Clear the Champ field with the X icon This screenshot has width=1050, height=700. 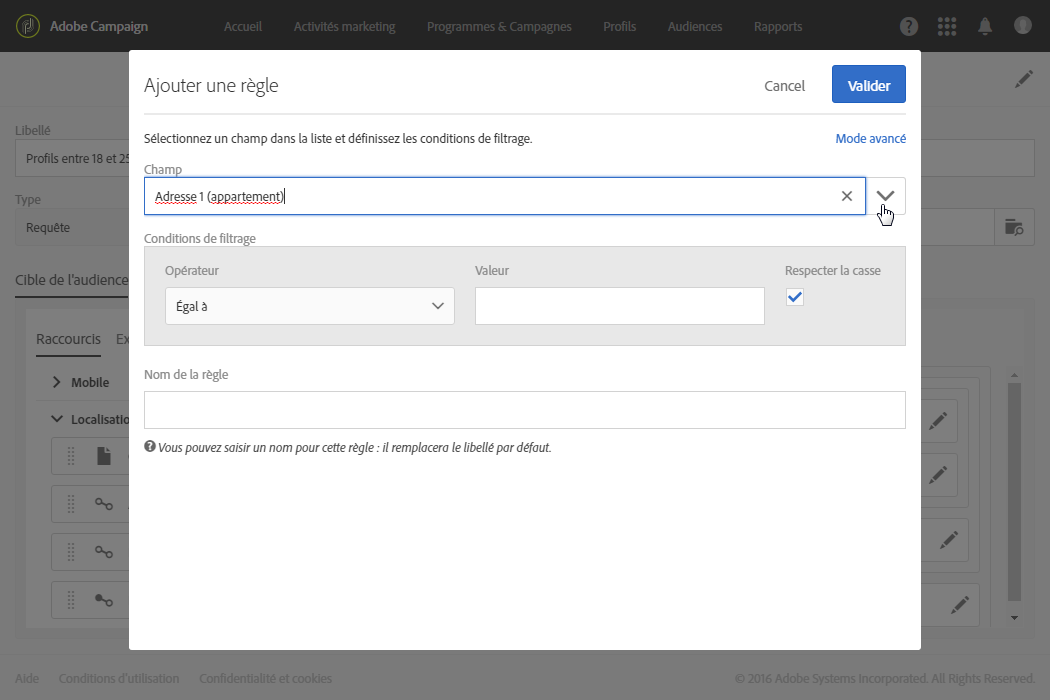pos(847,196)
